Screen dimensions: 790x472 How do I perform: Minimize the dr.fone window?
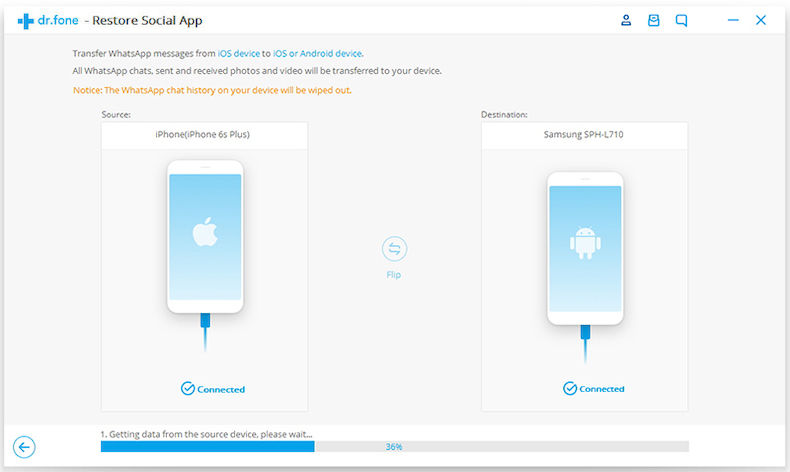733,20
